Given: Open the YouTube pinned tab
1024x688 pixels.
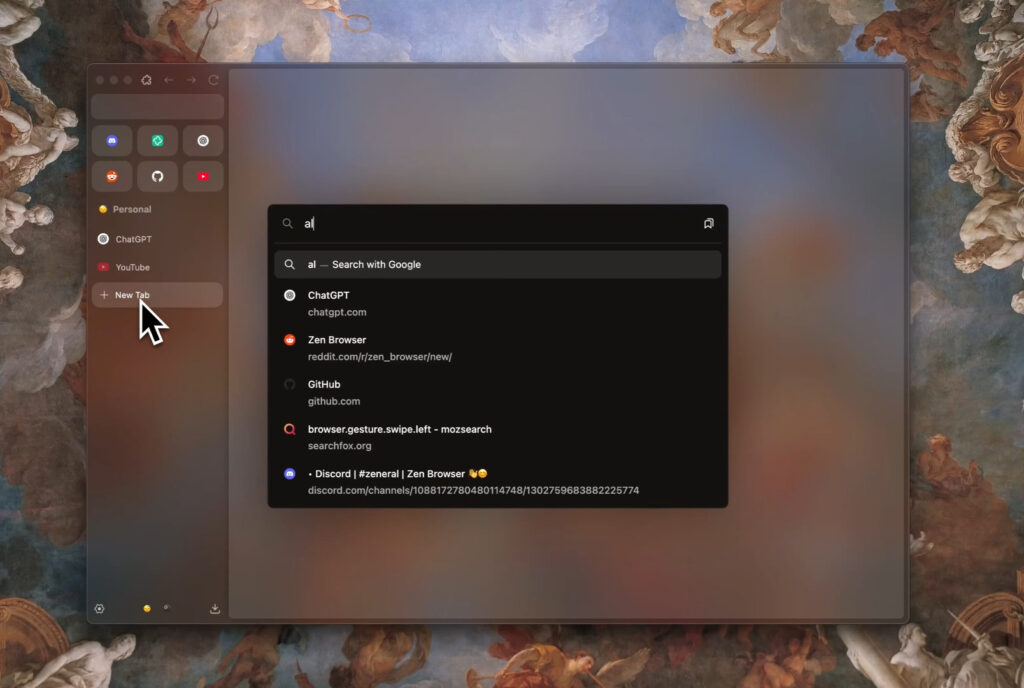Looking at the screenshot, I should [203, 176].
